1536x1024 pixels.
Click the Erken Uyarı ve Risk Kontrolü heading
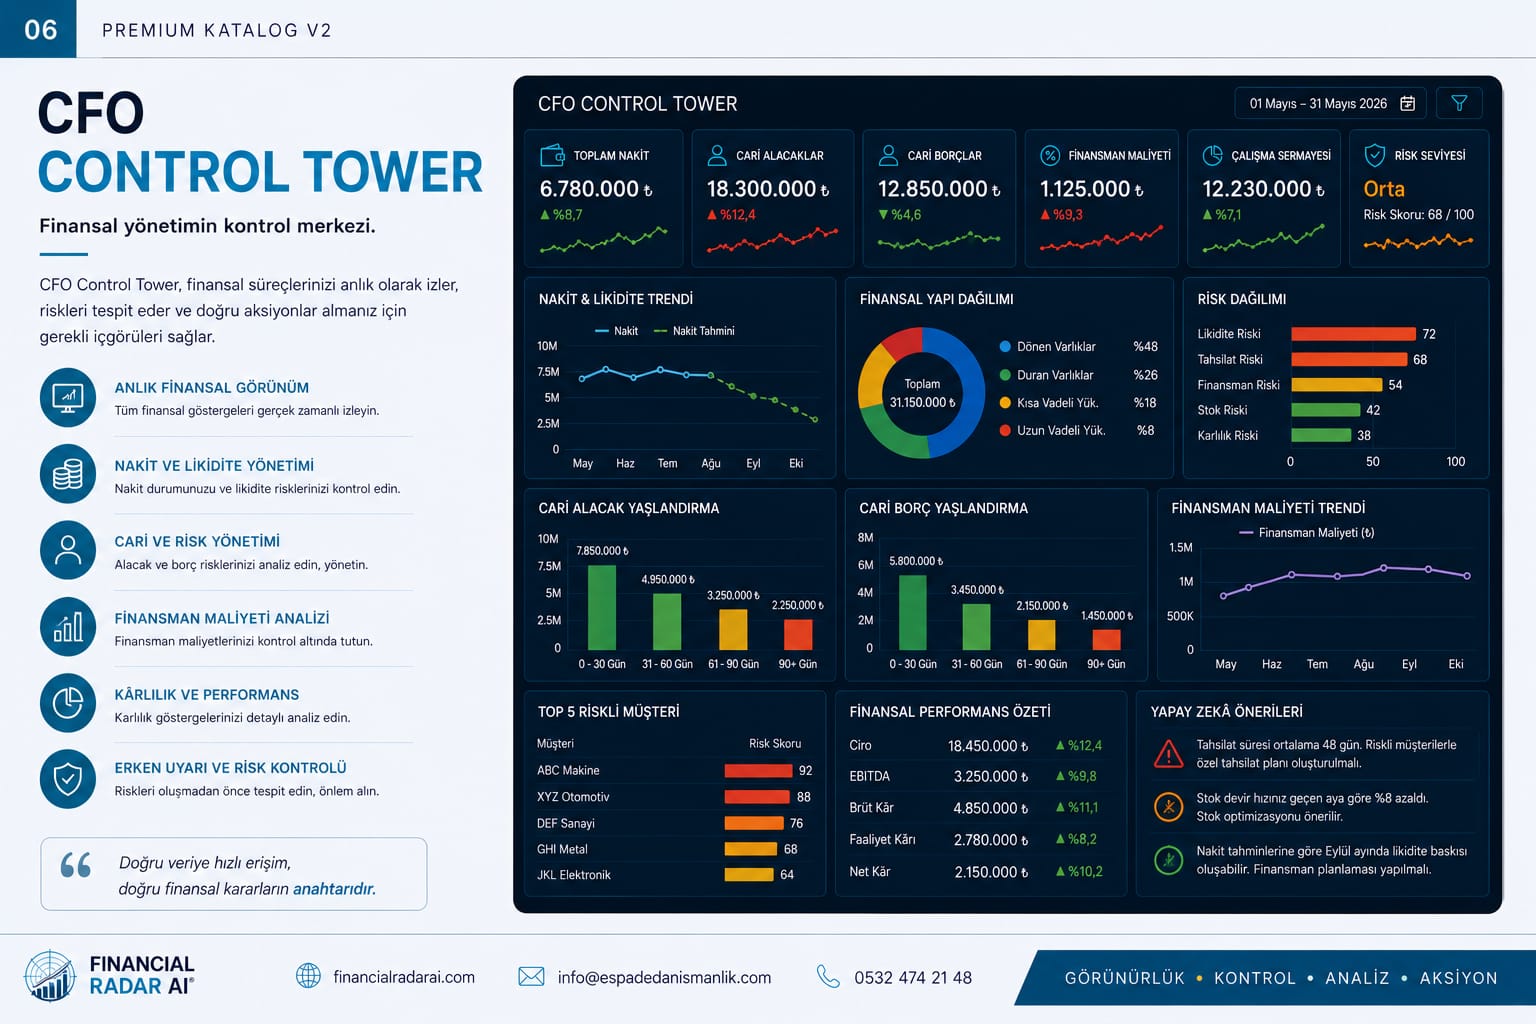[230, 768]
